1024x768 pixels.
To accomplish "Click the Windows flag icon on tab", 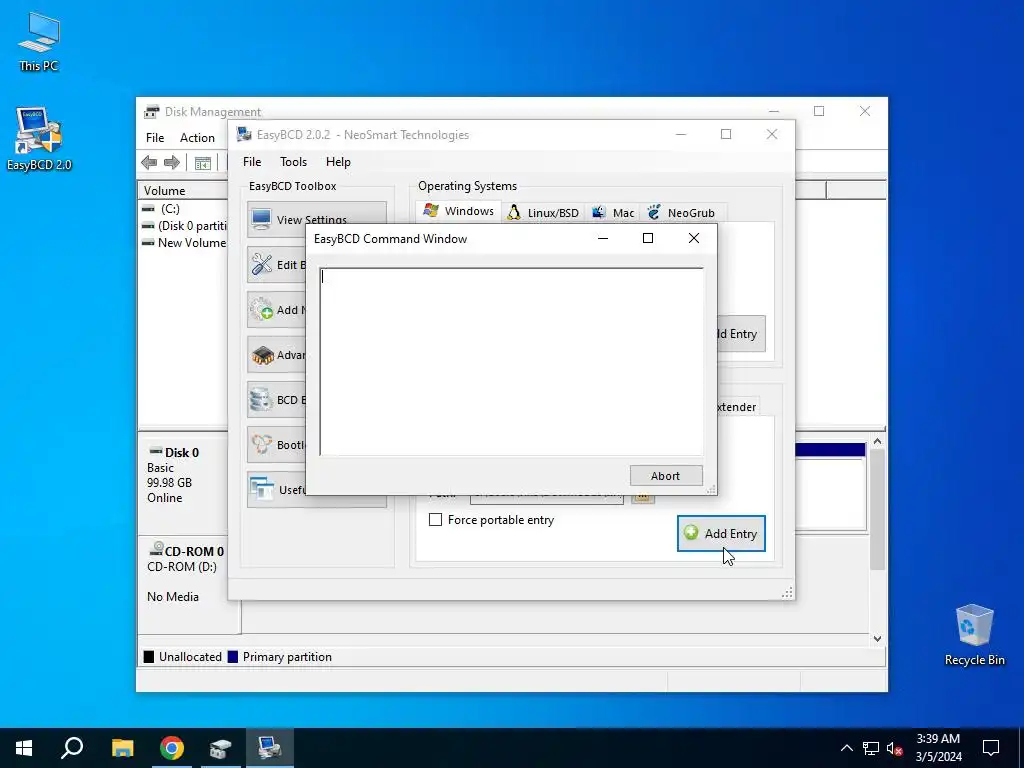I will click(431, 210).
